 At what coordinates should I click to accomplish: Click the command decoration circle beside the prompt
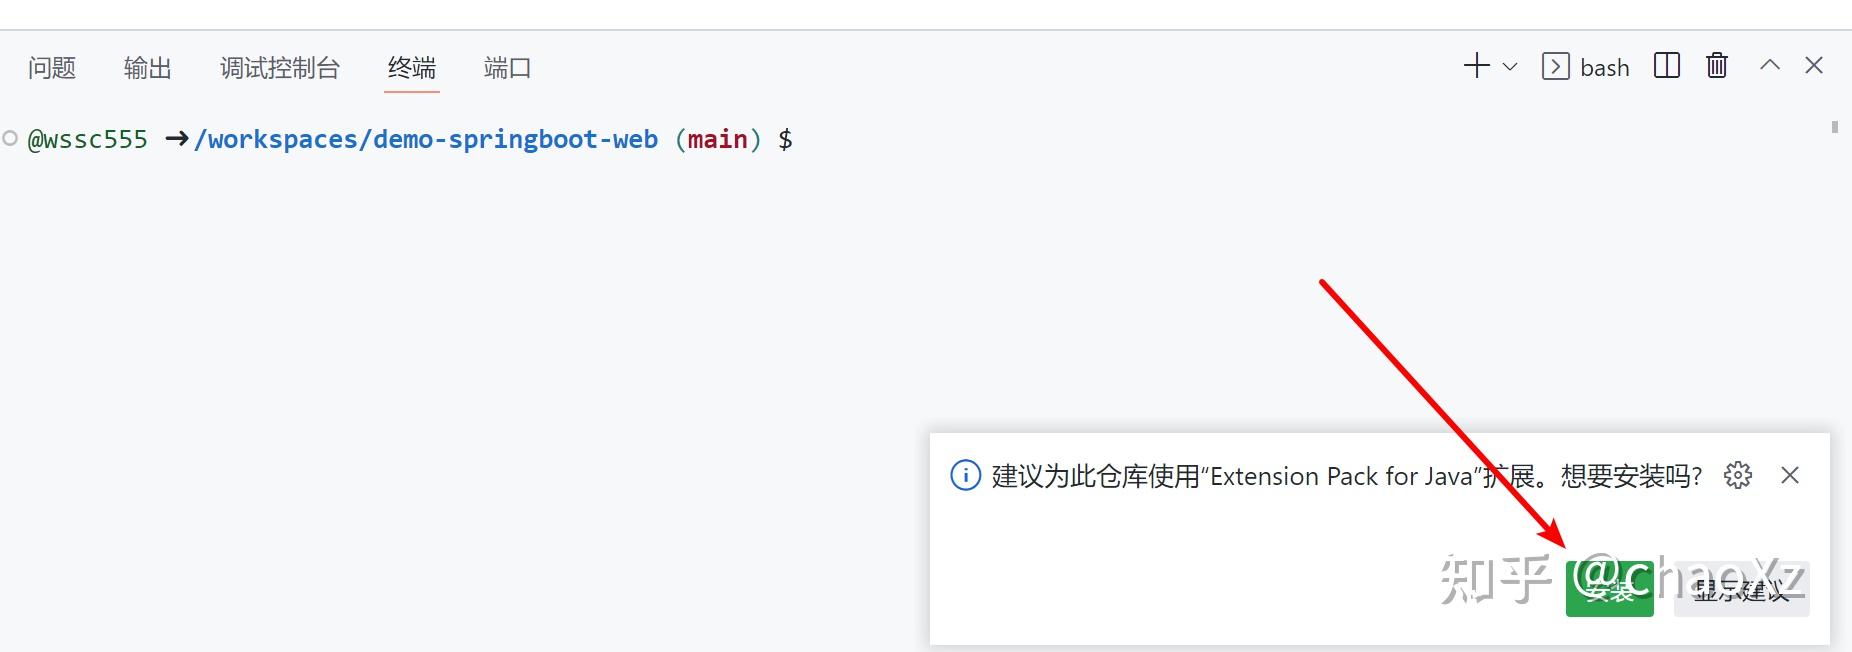(x=12, y=137)
